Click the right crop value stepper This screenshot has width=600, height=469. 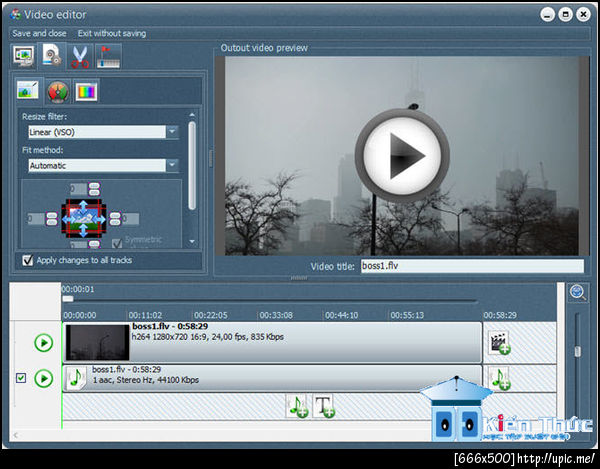tap(115, 219)
